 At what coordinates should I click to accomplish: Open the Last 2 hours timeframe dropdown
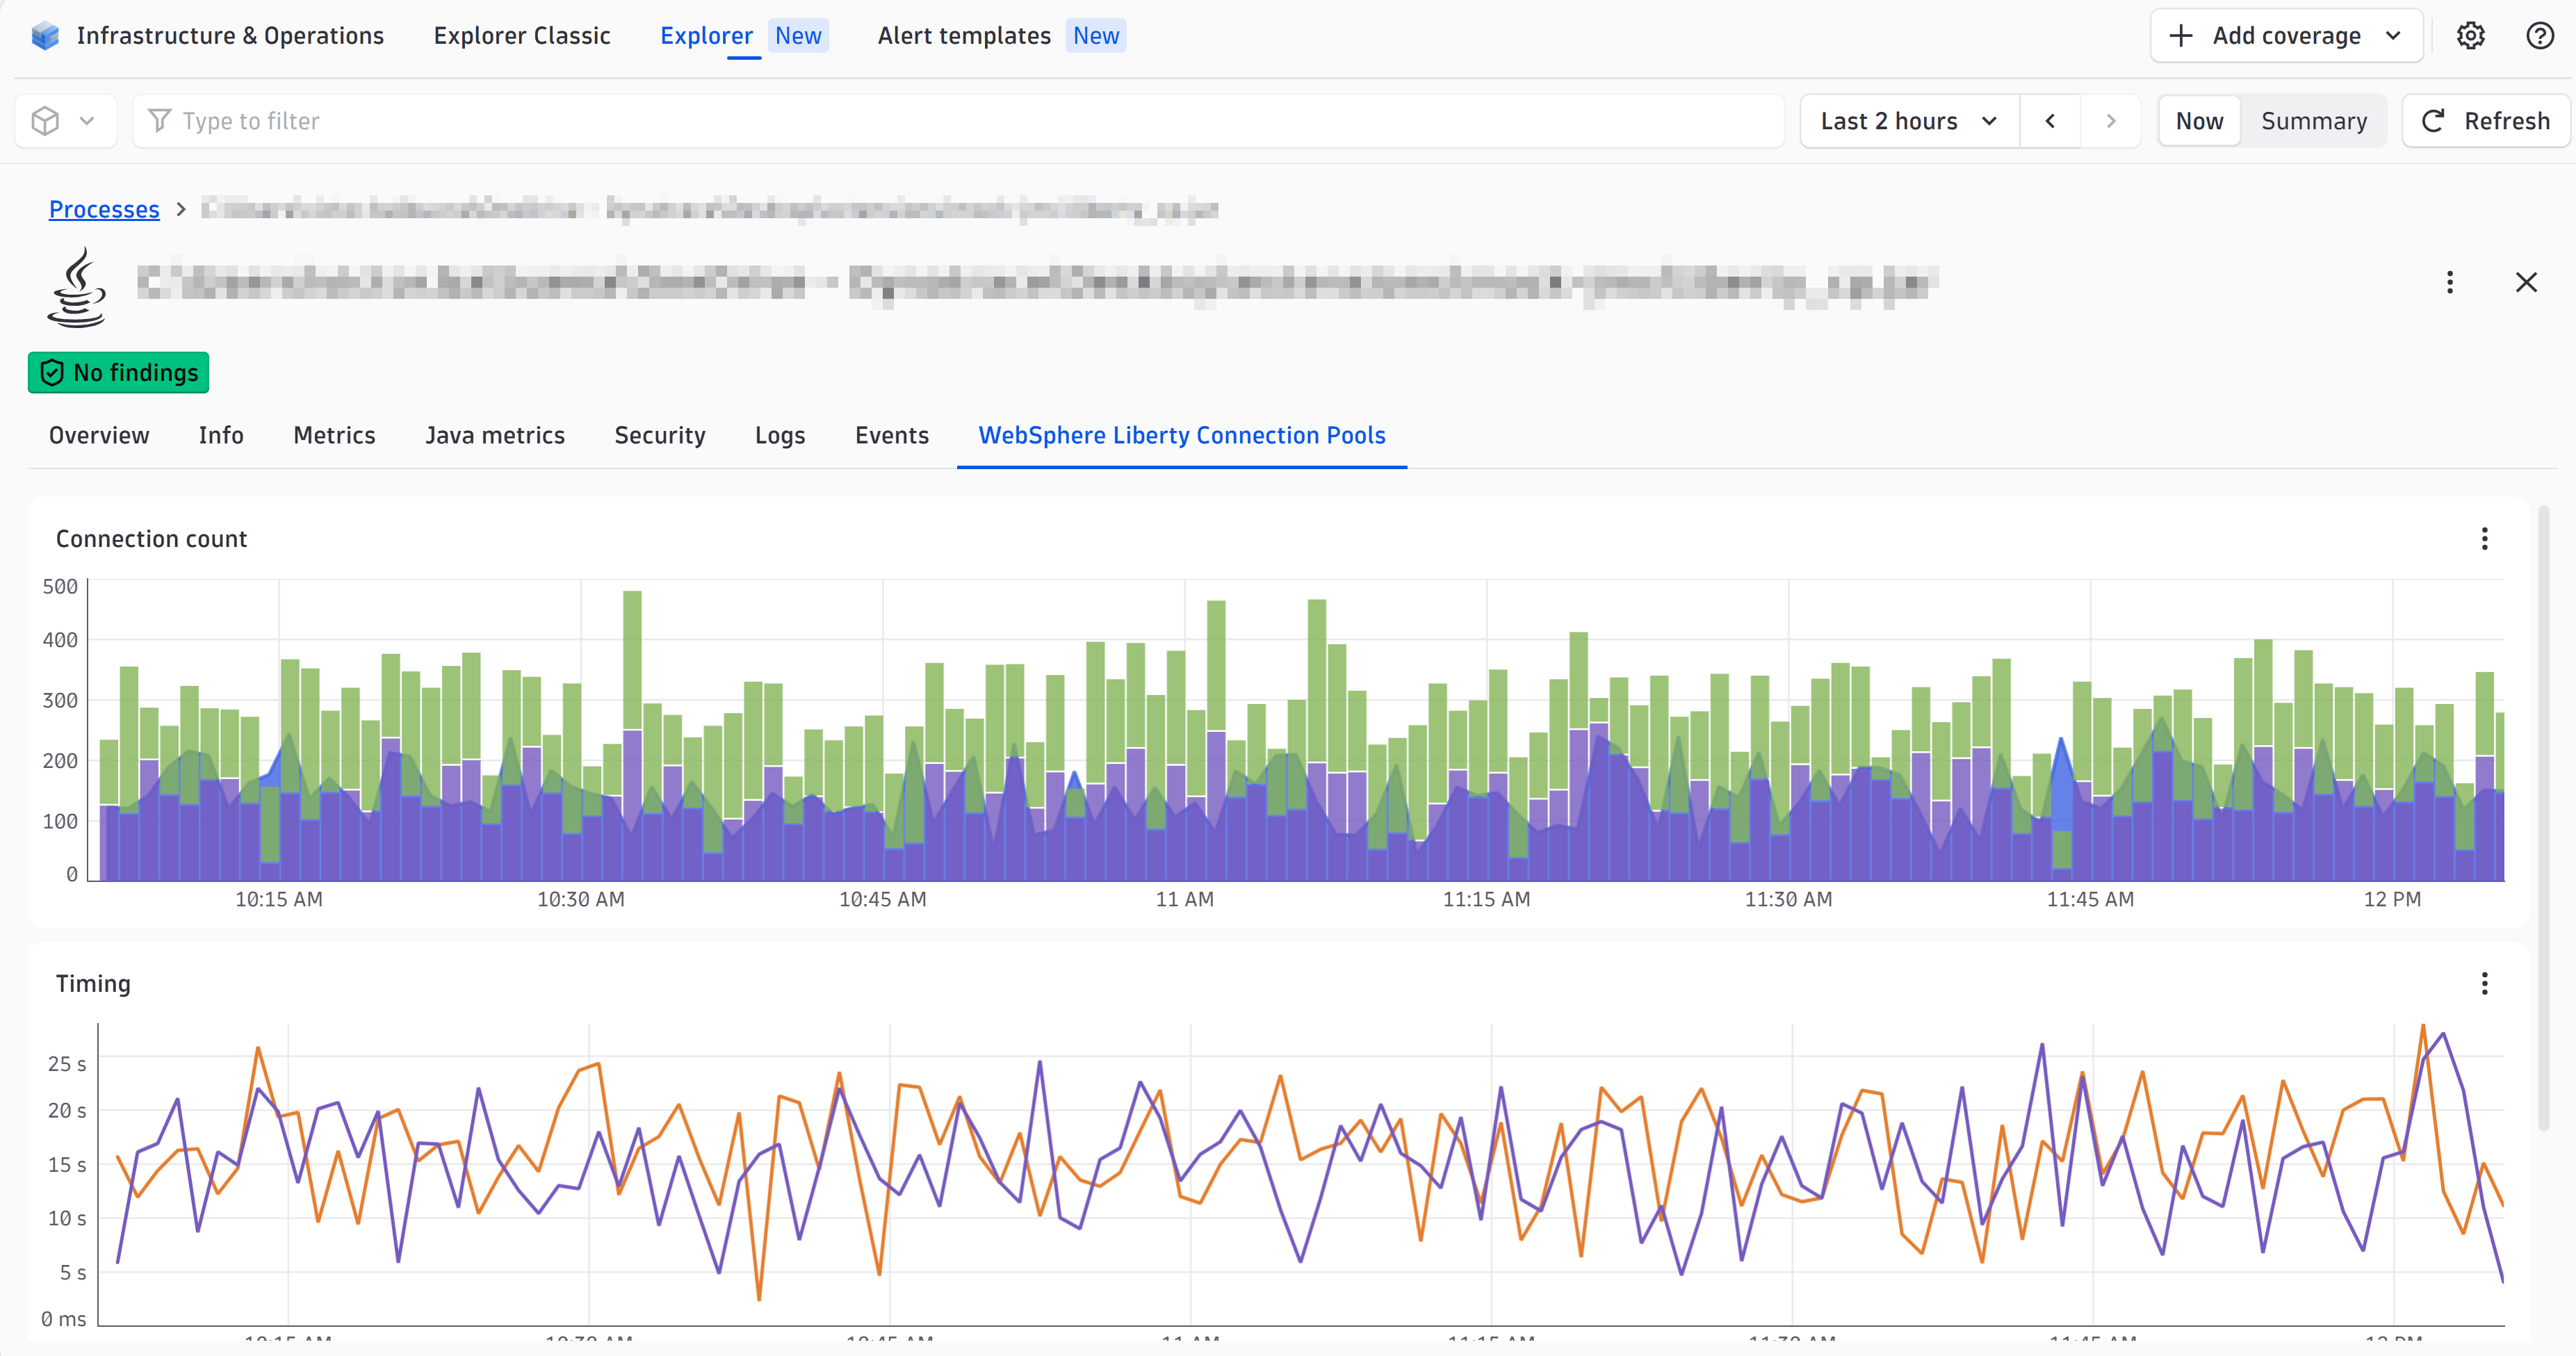coord(1909,121)
